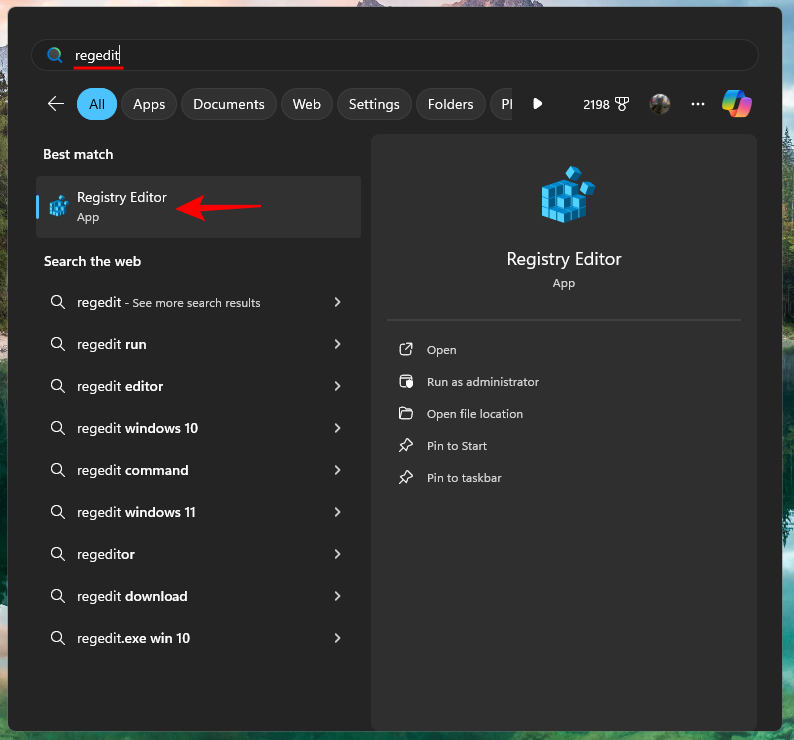Expand chevron for 'regedit download'

[338, 596]
